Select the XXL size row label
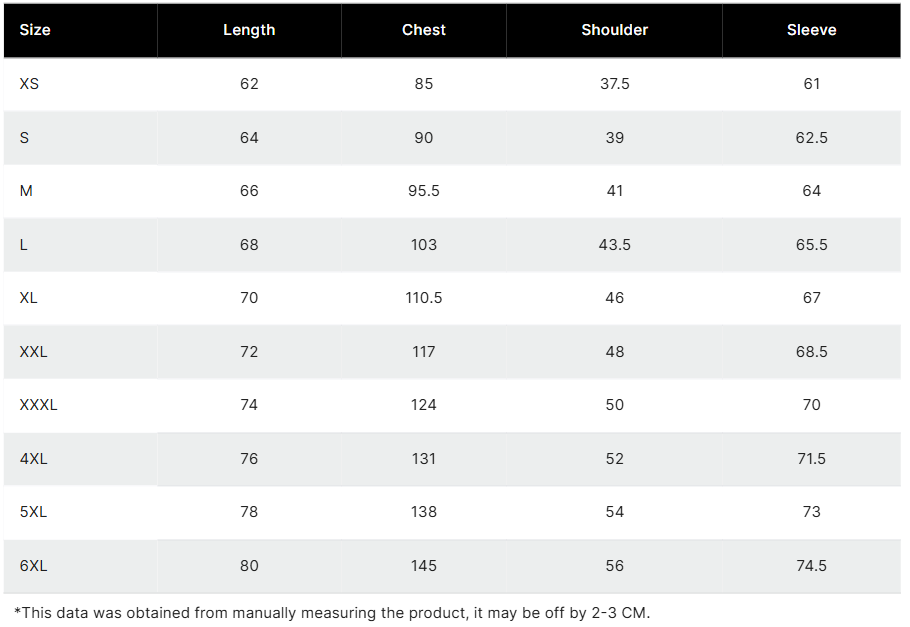910x627 pixels. 33,352
